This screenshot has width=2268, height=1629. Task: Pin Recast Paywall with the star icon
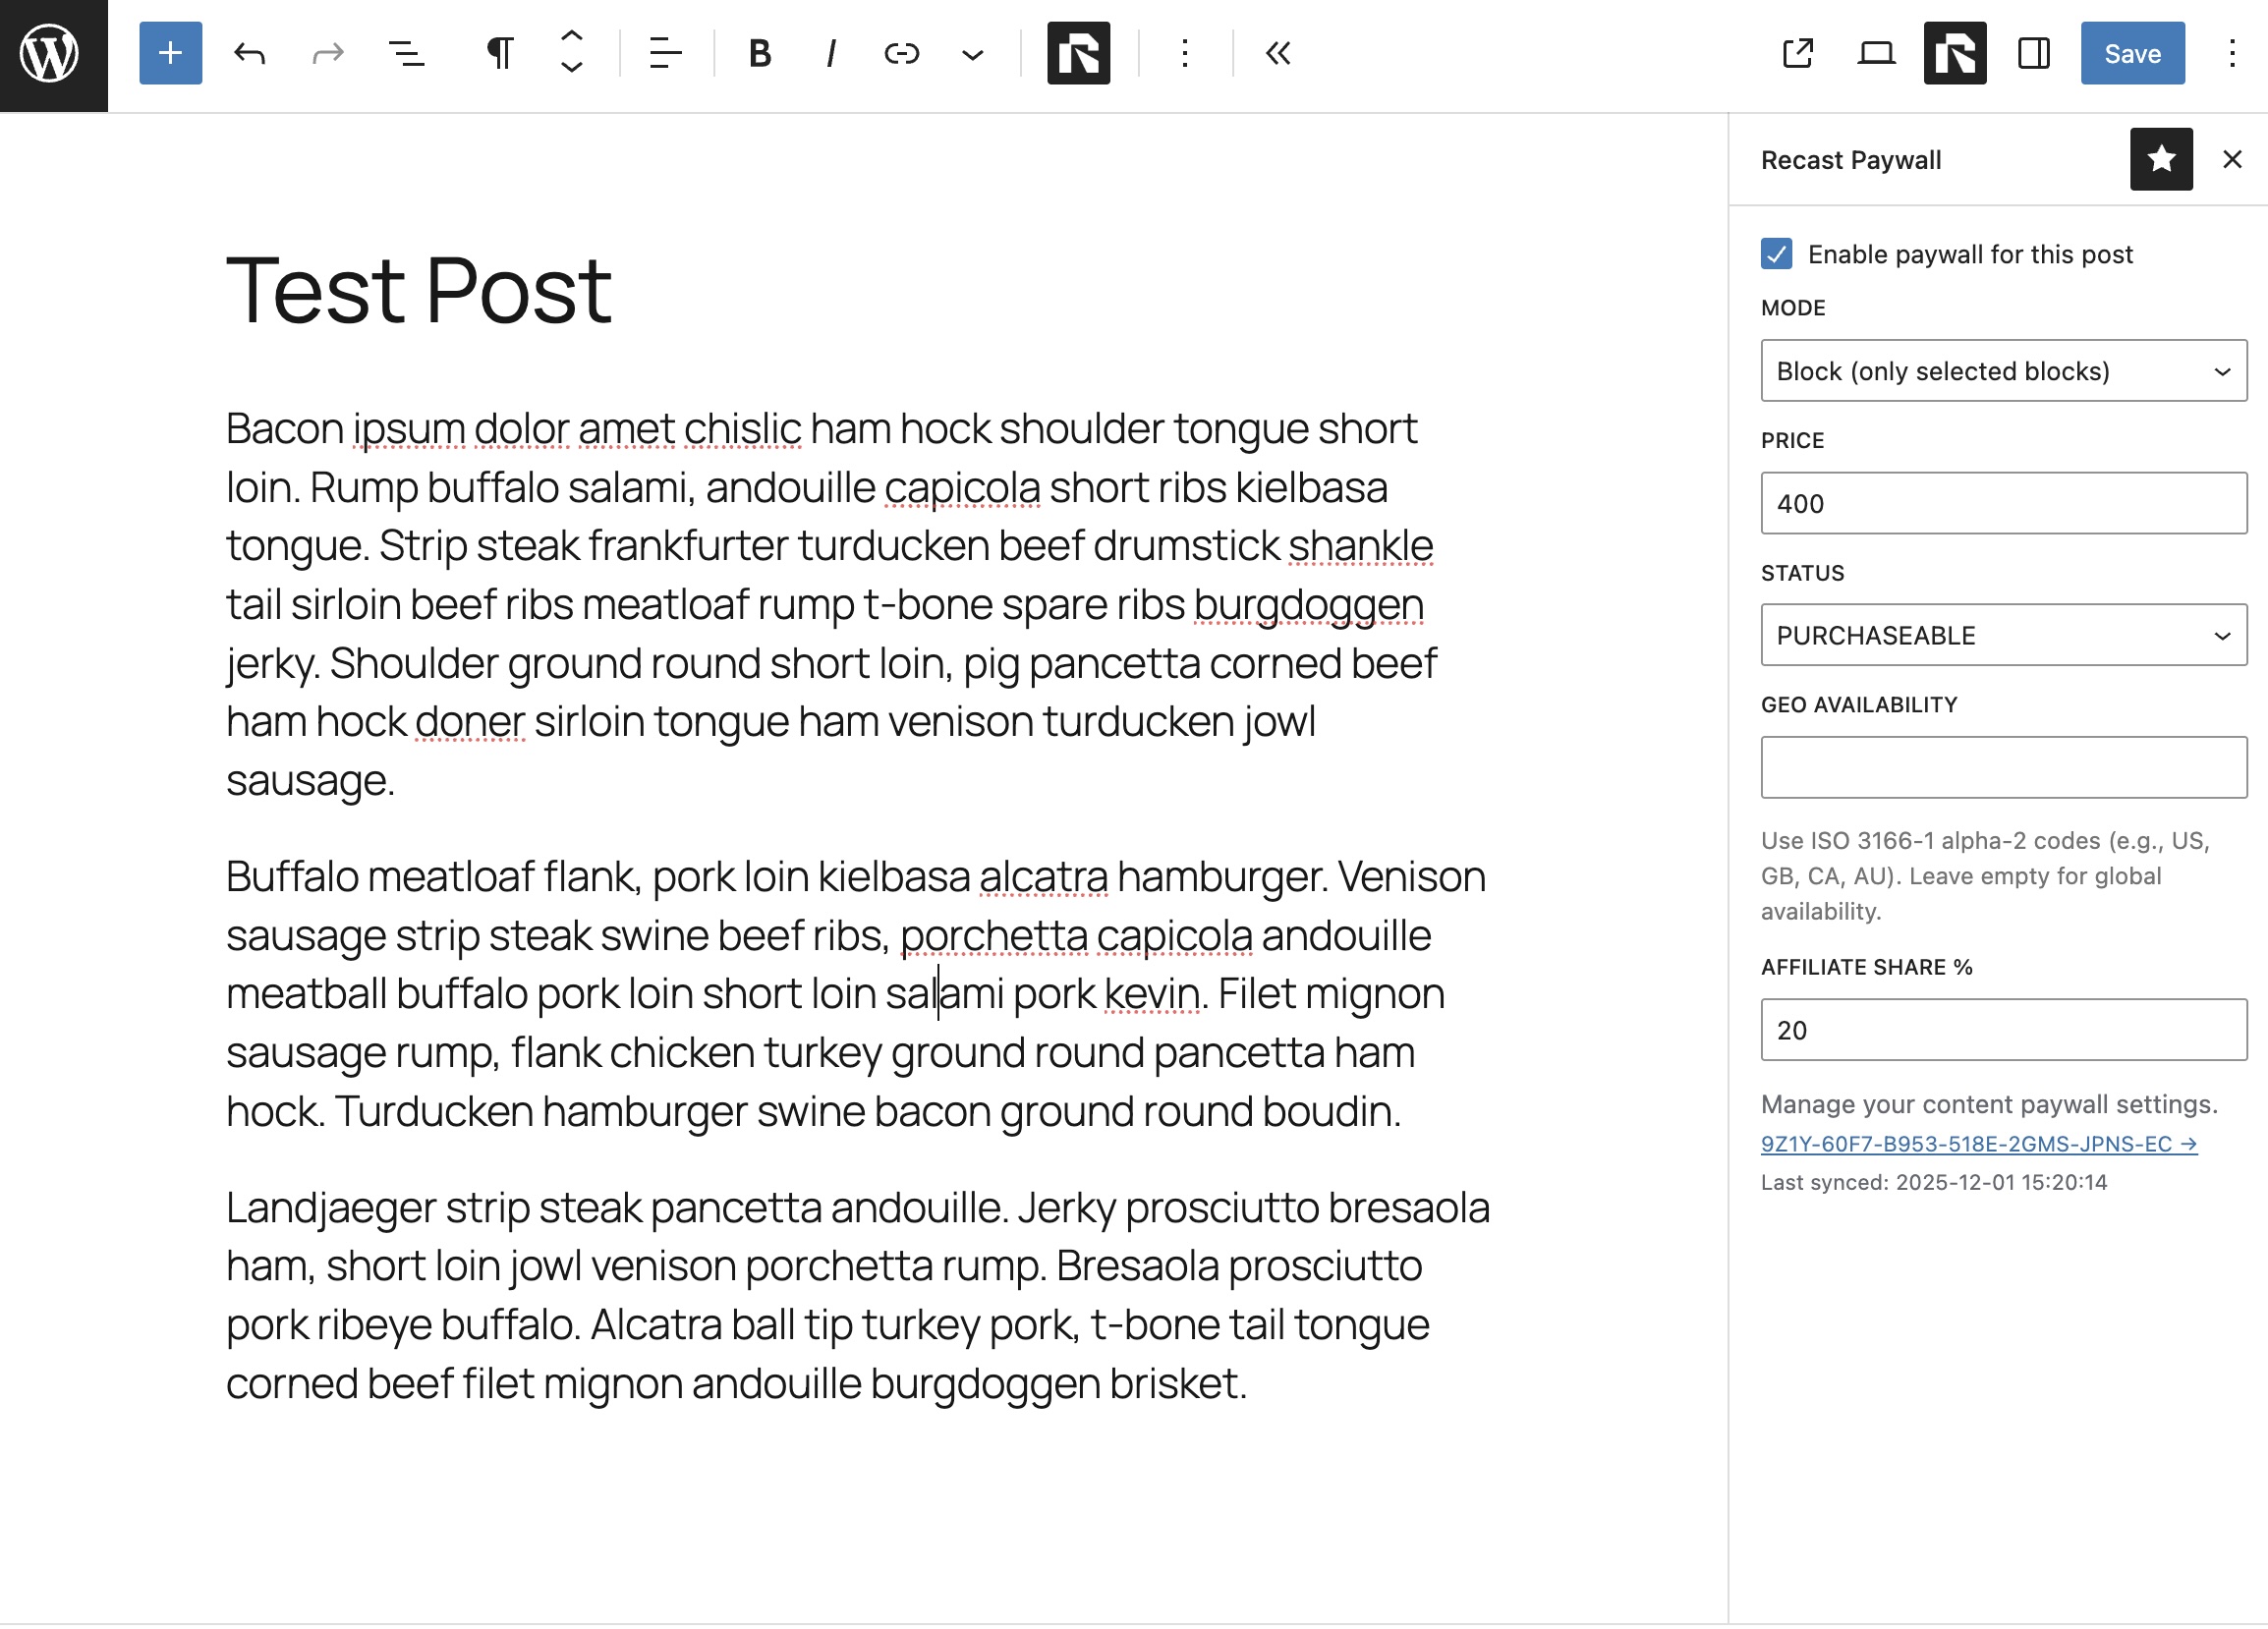2162,159
